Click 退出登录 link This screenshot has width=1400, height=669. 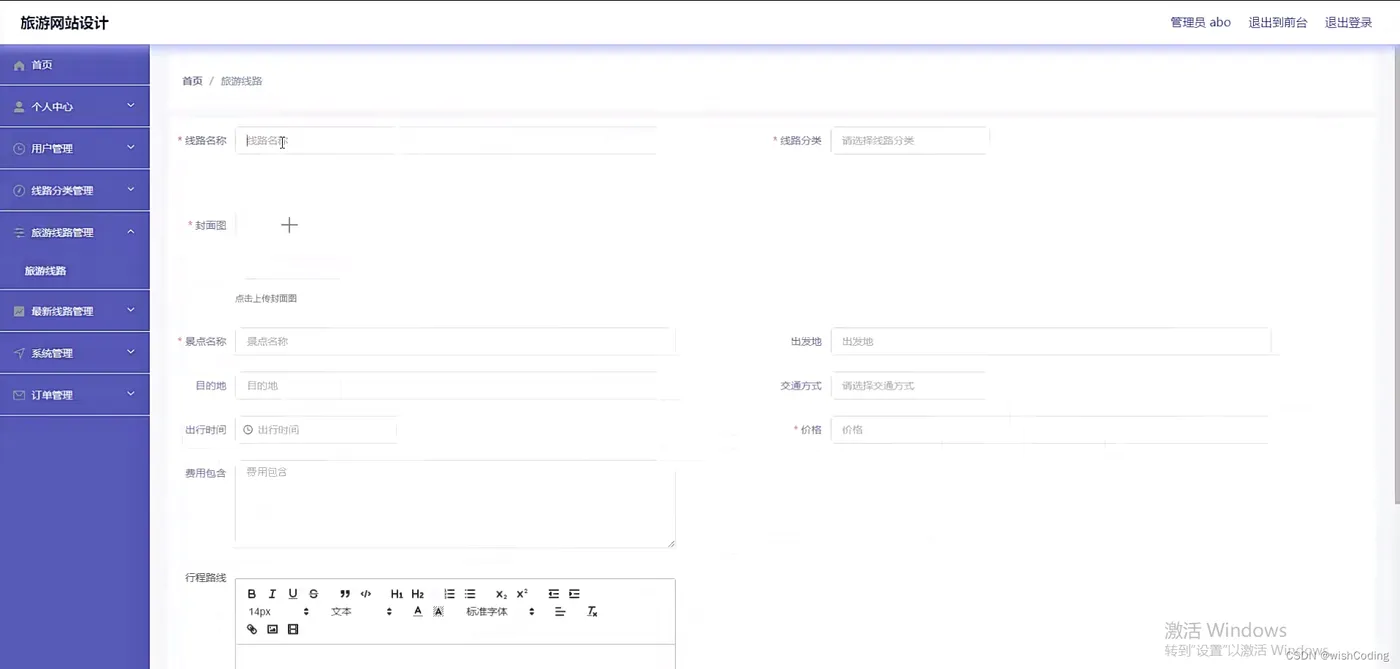tap(1349, 22)
